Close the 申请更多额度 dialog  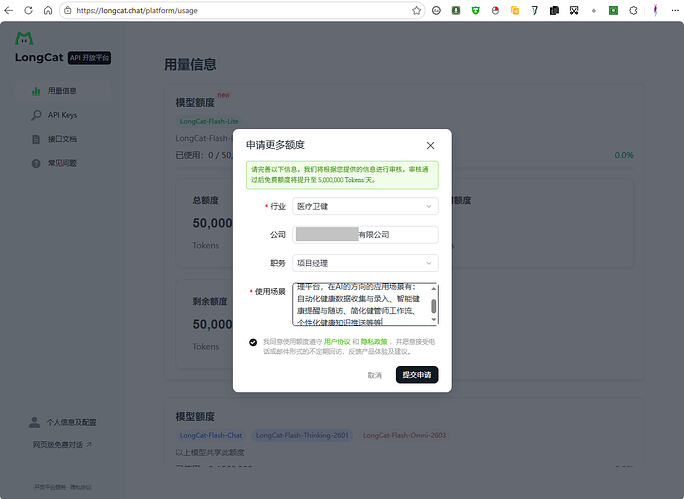(x=430, y=145)
